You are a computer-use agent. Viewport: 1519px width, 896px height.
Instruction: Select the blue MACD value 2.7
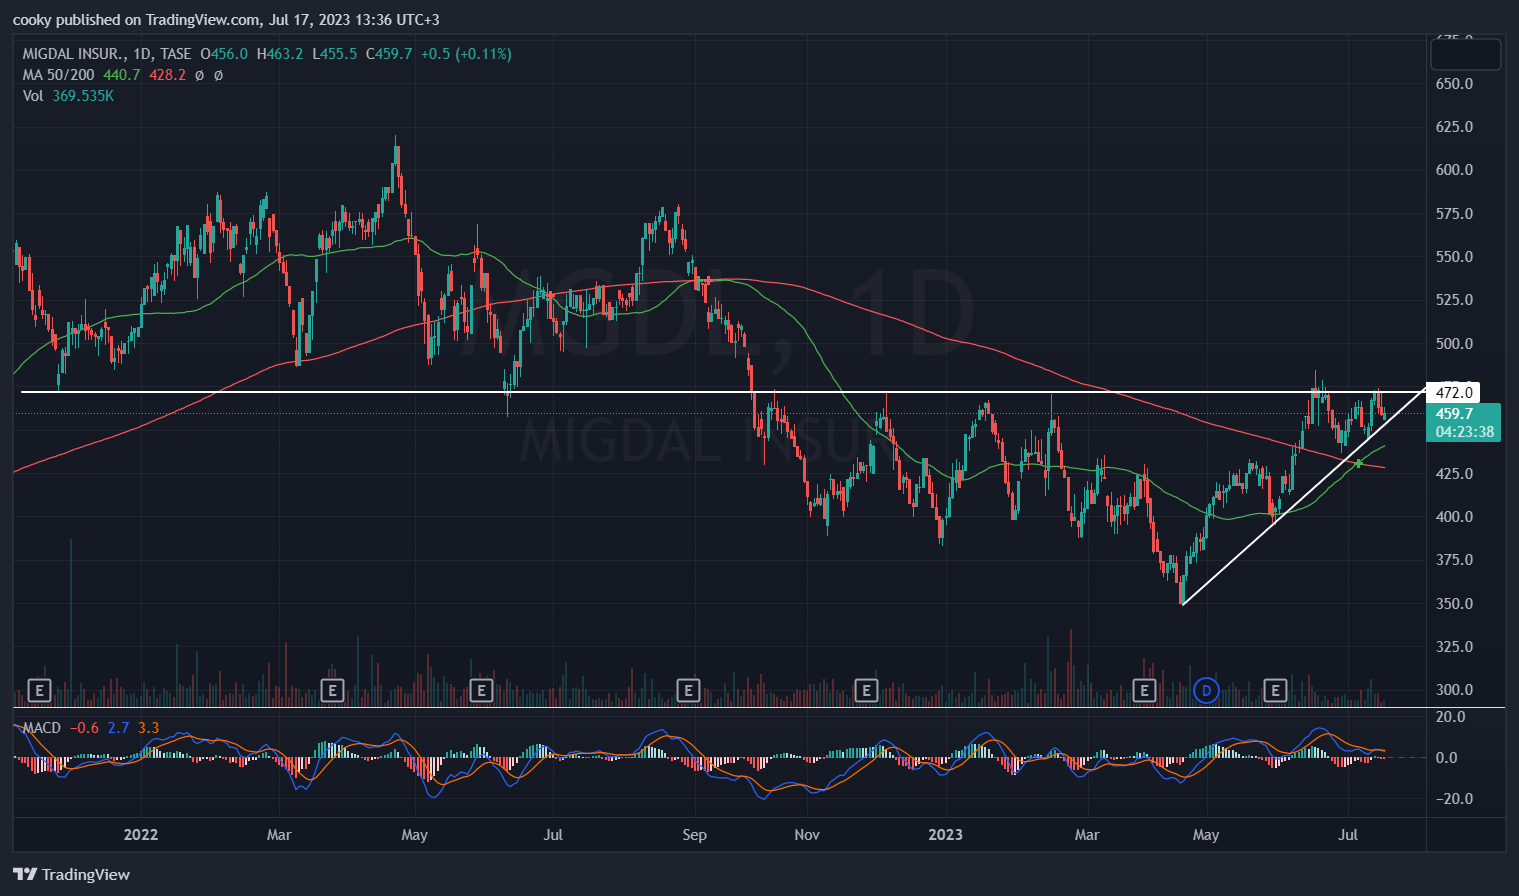[118, 728]
